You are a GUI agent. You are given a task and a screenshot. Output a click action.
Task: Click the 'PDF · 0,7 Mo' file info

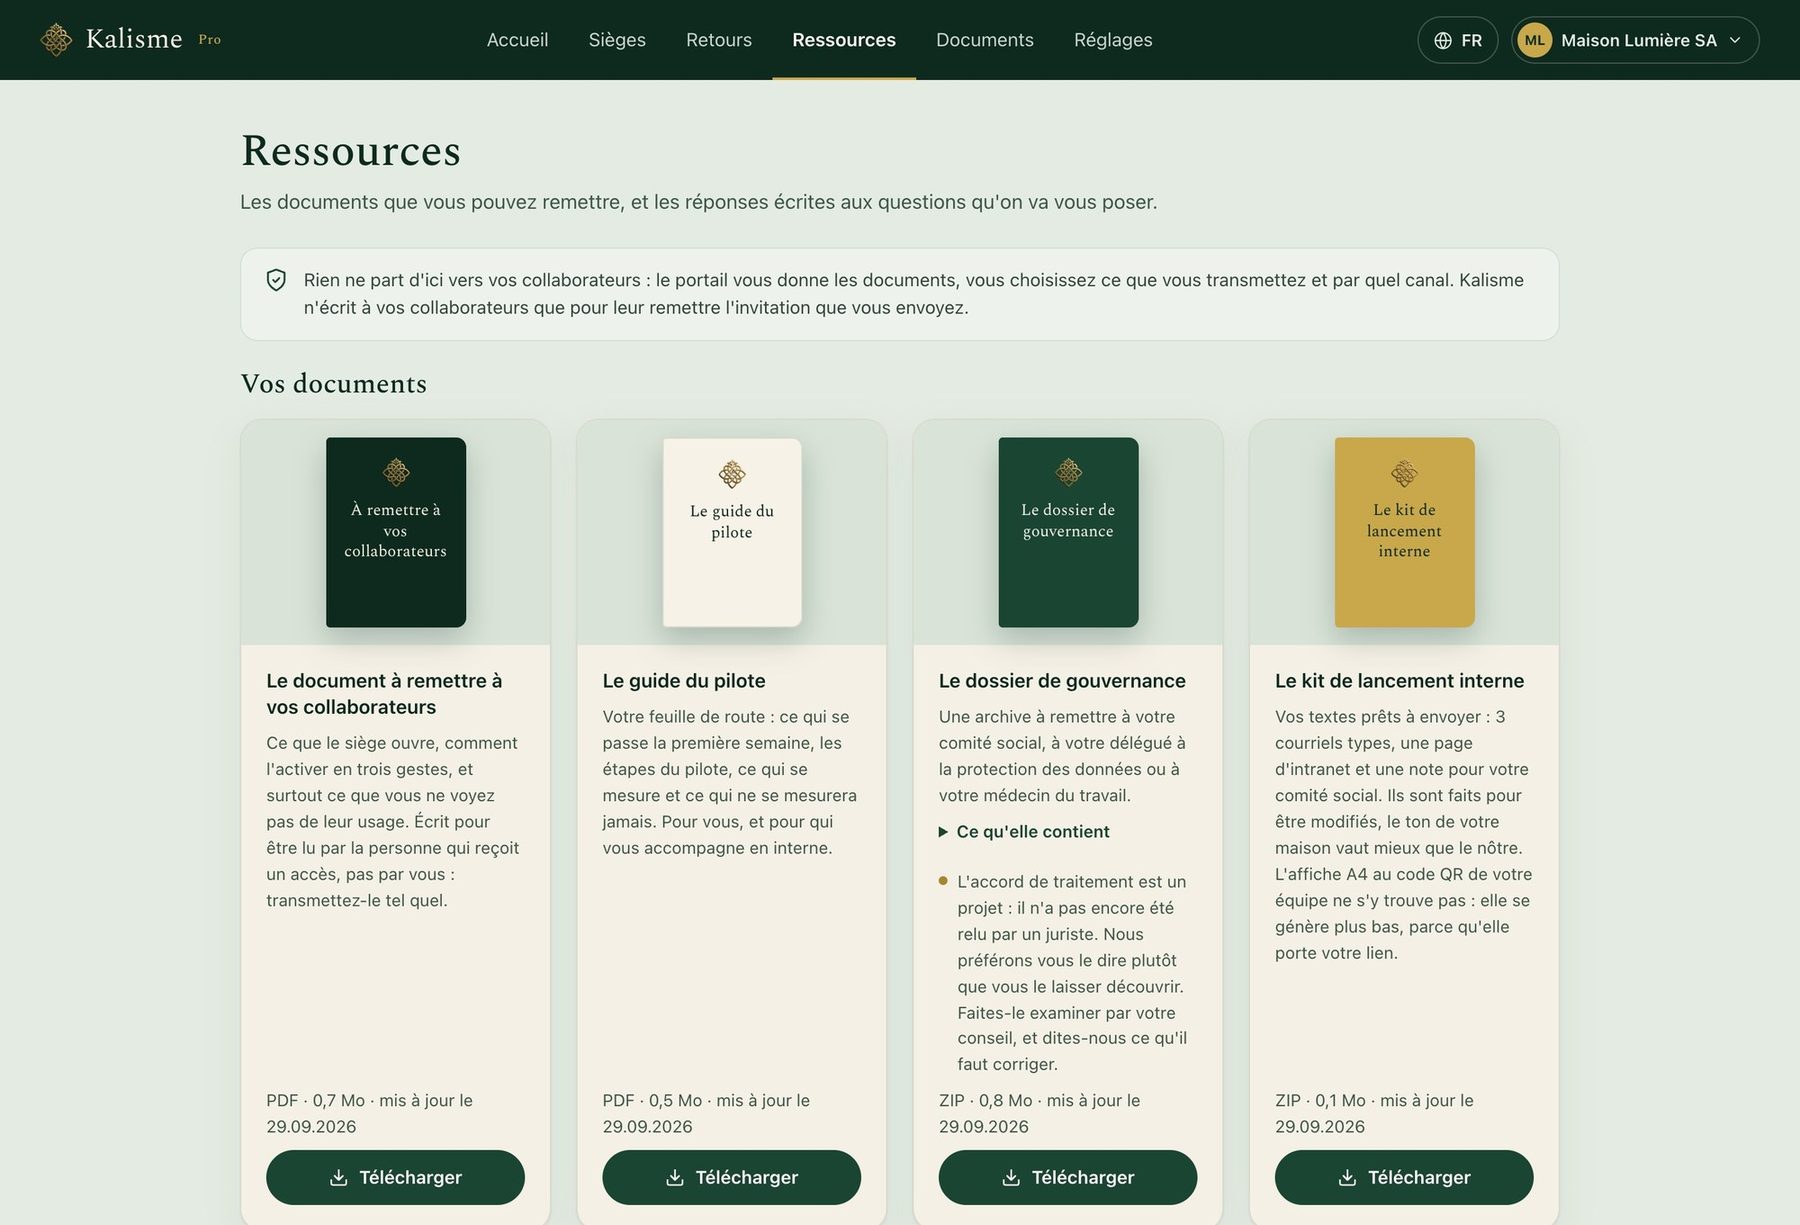coord(370,1113)
